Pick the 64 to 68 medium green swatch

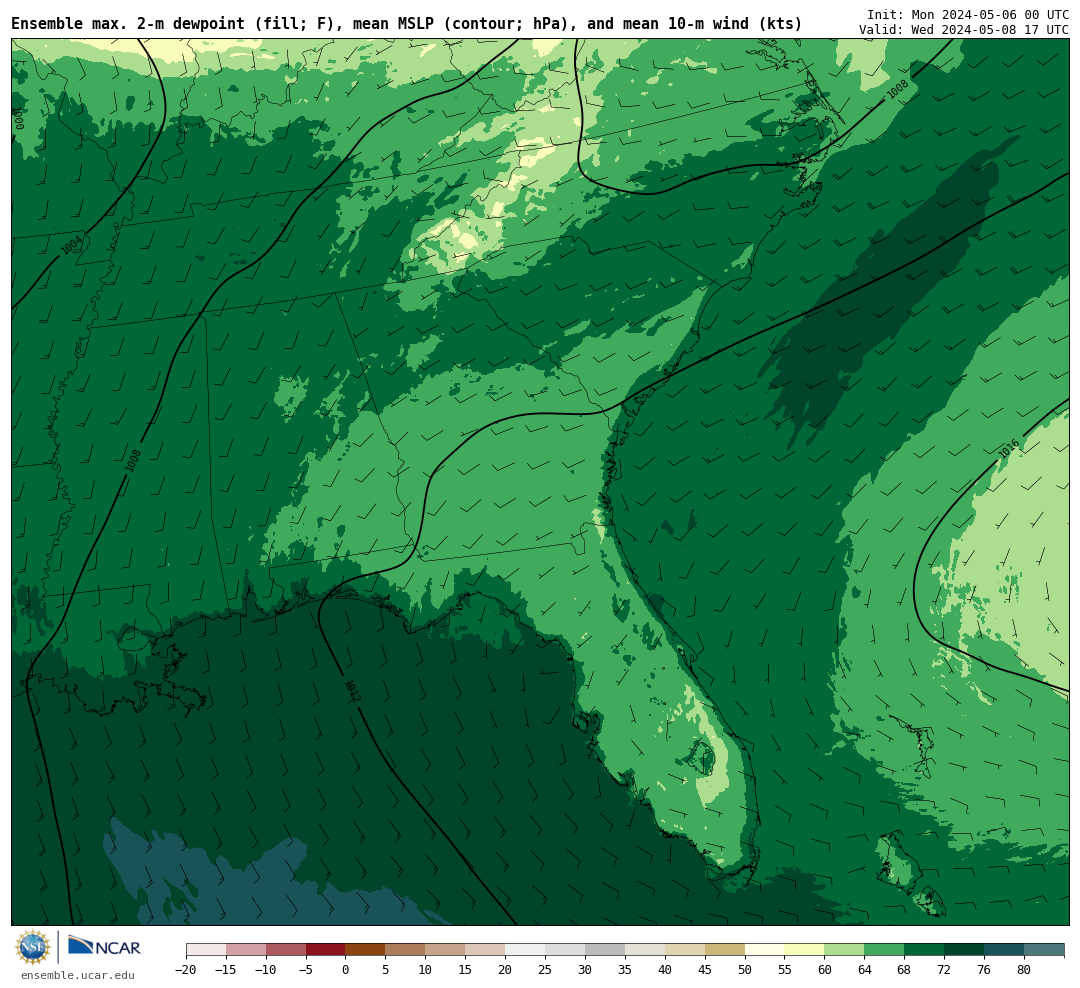pyautogui.click(x=884, y=950)
